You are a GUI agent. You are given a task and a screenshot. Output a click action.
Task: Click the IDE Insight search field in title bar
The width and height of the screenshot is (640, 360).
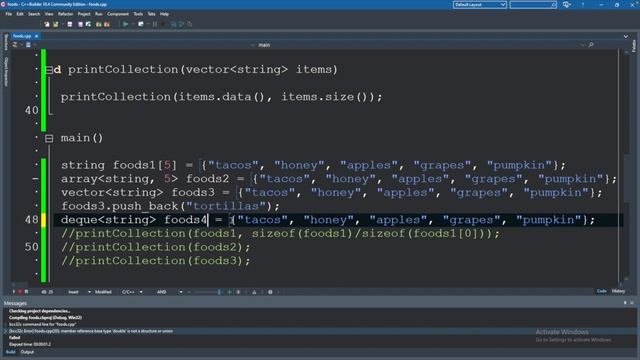click(x=533, y=4)
